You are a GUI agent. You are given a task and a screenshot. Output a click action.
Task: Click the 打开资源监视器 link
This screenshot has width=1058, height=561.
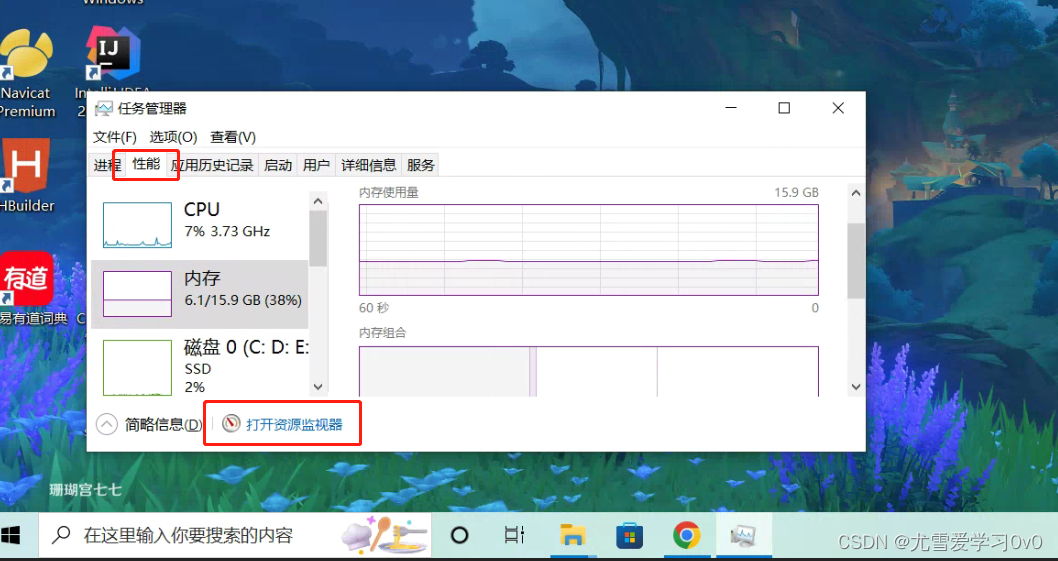(x=294, y=425)
